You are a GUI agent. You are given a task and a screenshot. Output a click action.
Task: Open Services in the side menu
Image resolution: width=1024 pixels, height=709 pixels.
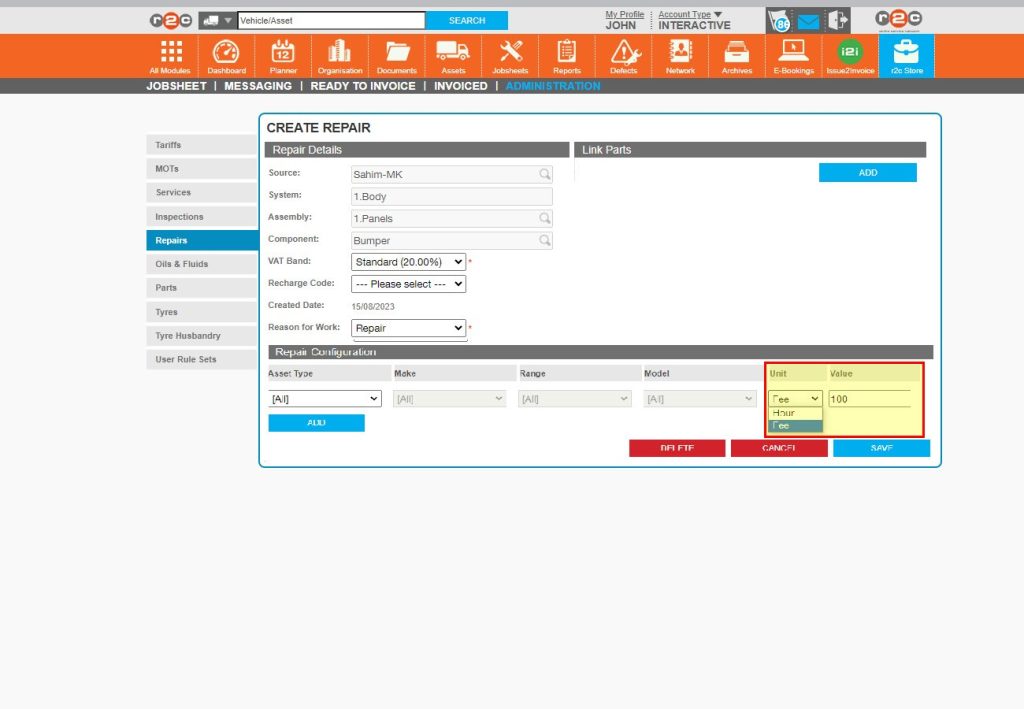click(202, 193)
